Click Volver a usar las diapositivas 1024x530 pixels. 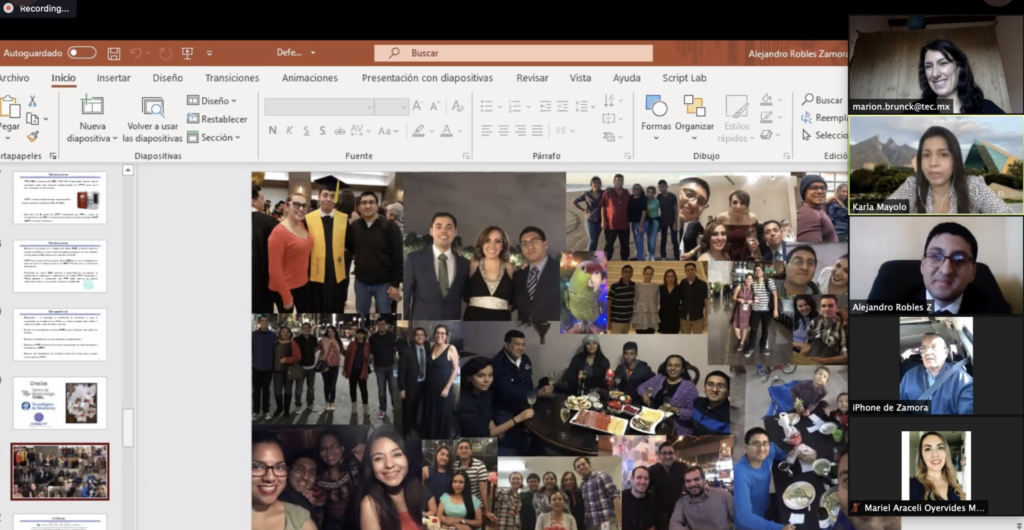tap(152, 119)
